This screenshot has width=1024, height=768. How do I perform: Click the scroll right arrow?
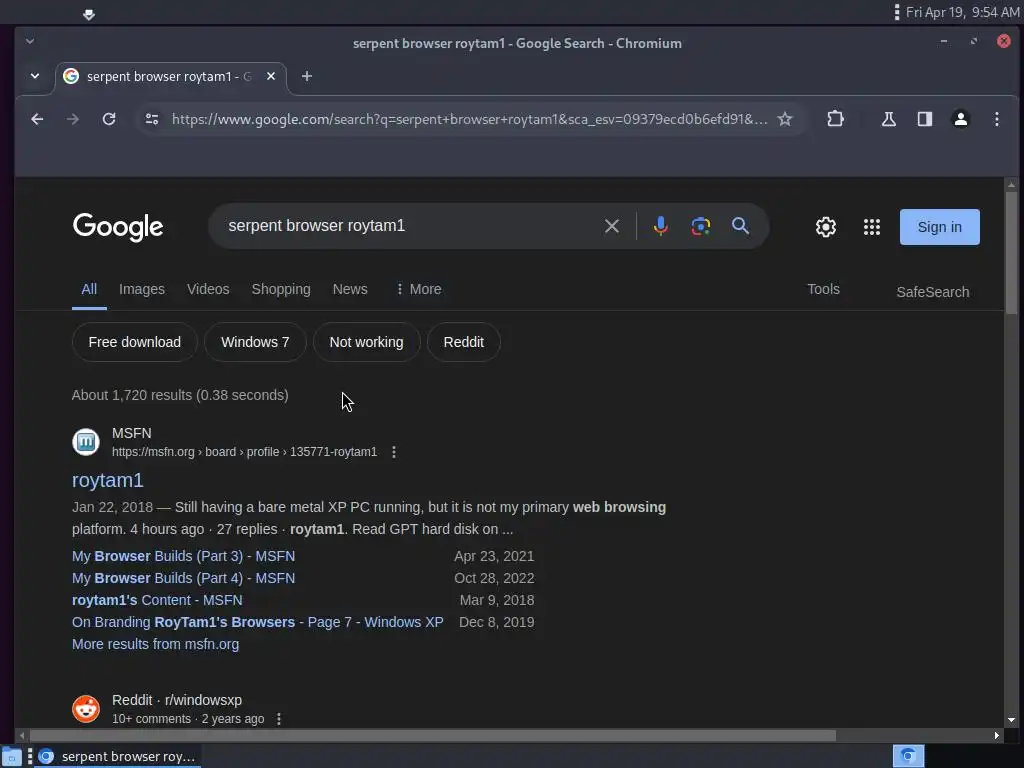[x=997, y=735]
